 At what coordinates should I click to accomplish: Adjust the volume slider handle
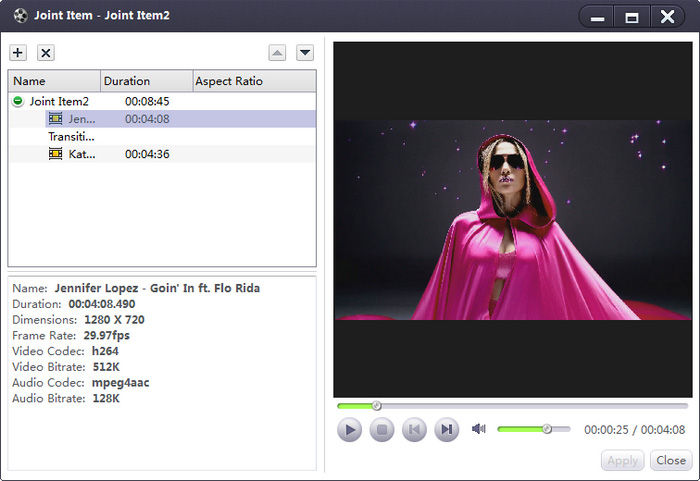(x=547, y=429)
